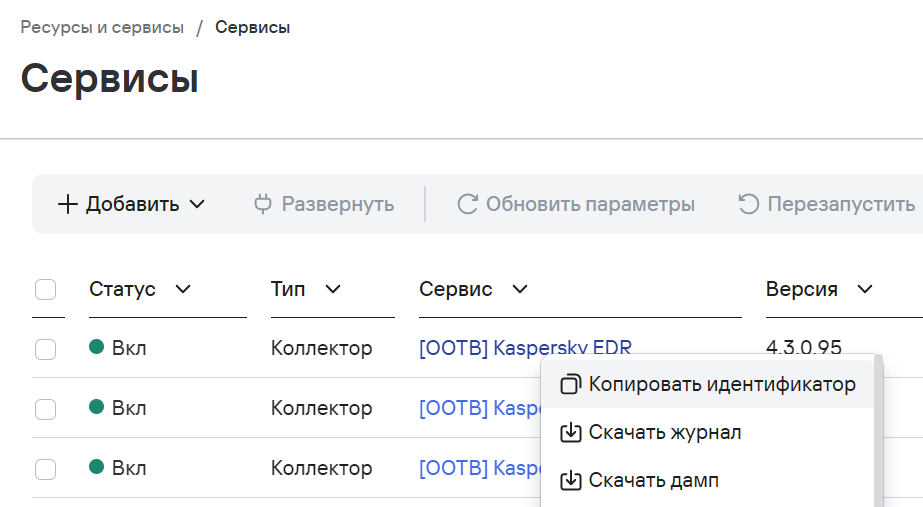
Task: Click the refresh icon for Обновить параметры
Action: pos(467,204)
